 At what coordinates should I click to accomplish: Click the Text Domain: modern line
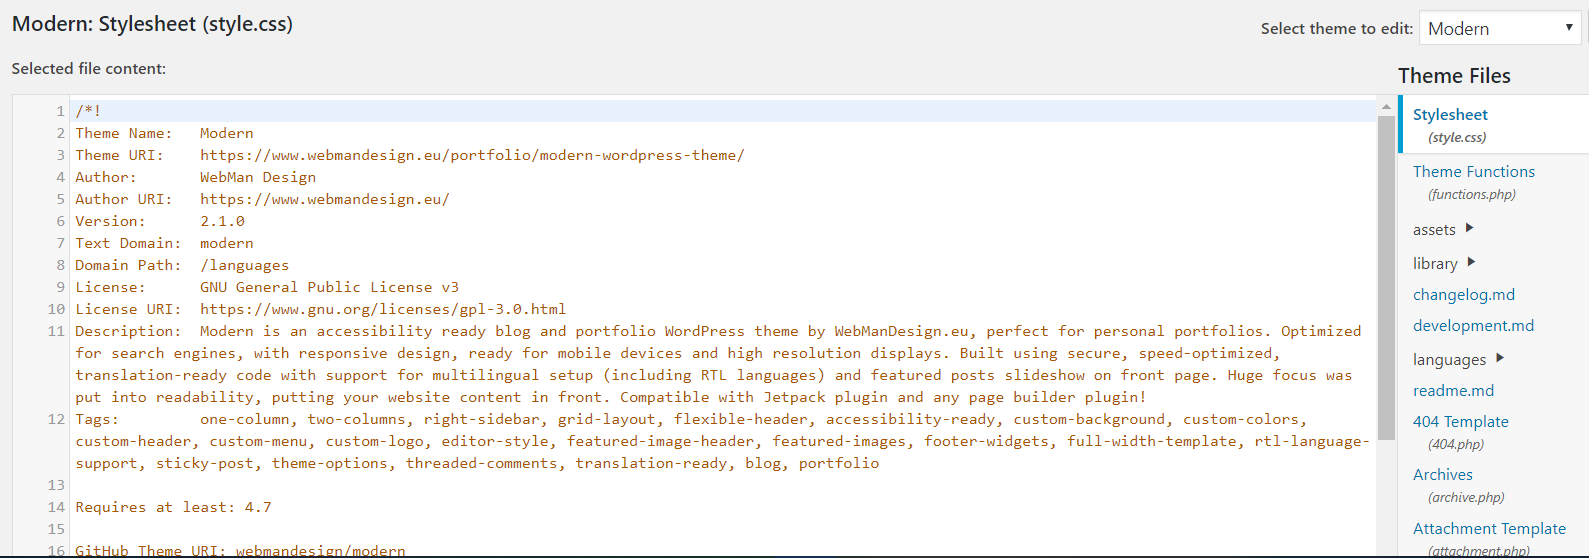tap(164, 243)
